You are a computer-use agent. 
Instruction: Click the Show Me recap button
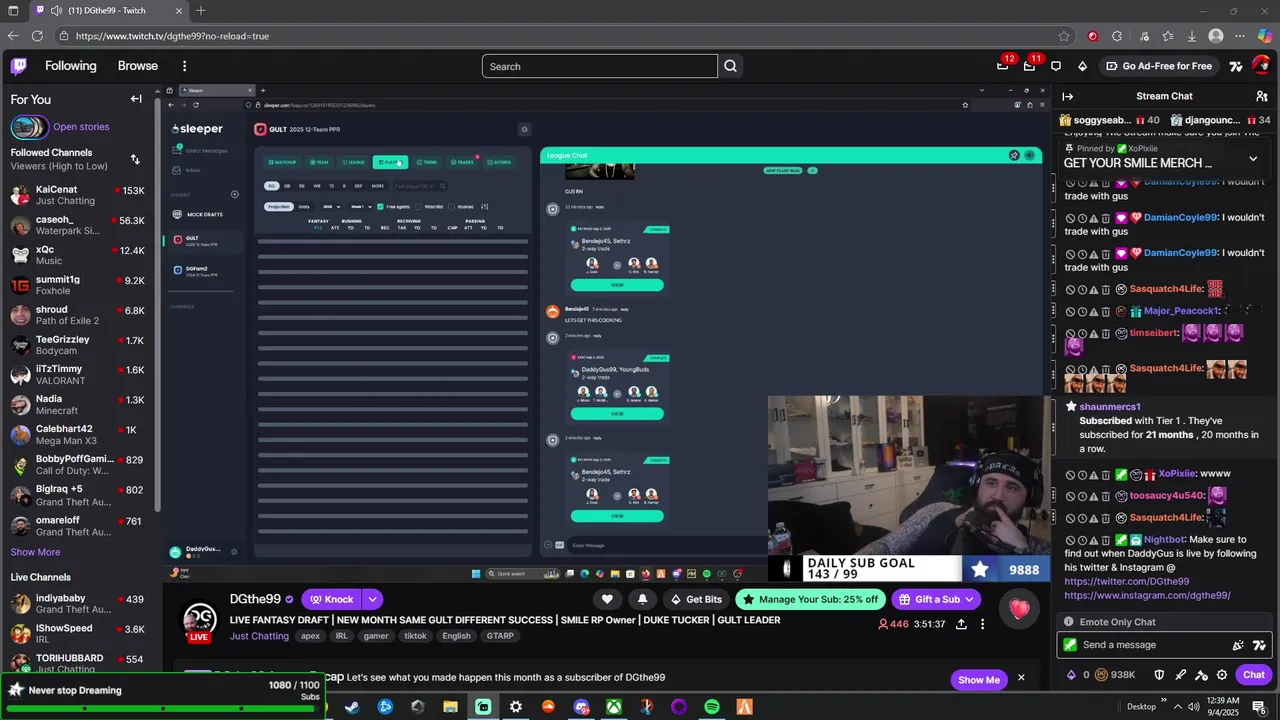pyautogui.click(x=978, y=680)
